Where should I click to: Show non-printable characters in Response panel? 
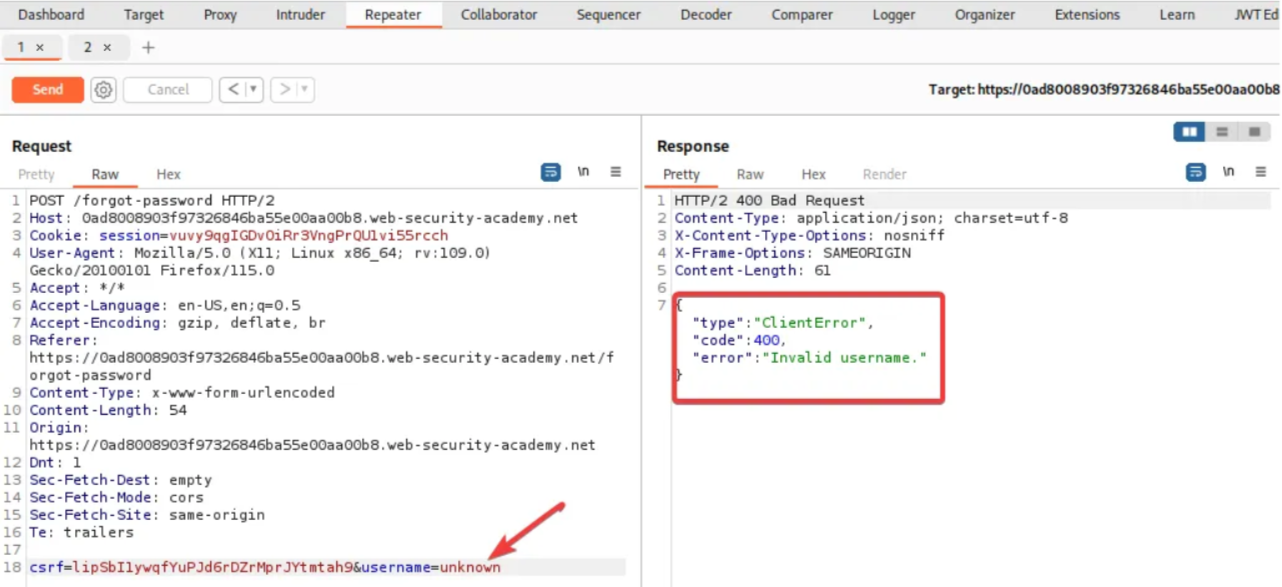point(1228,173)
